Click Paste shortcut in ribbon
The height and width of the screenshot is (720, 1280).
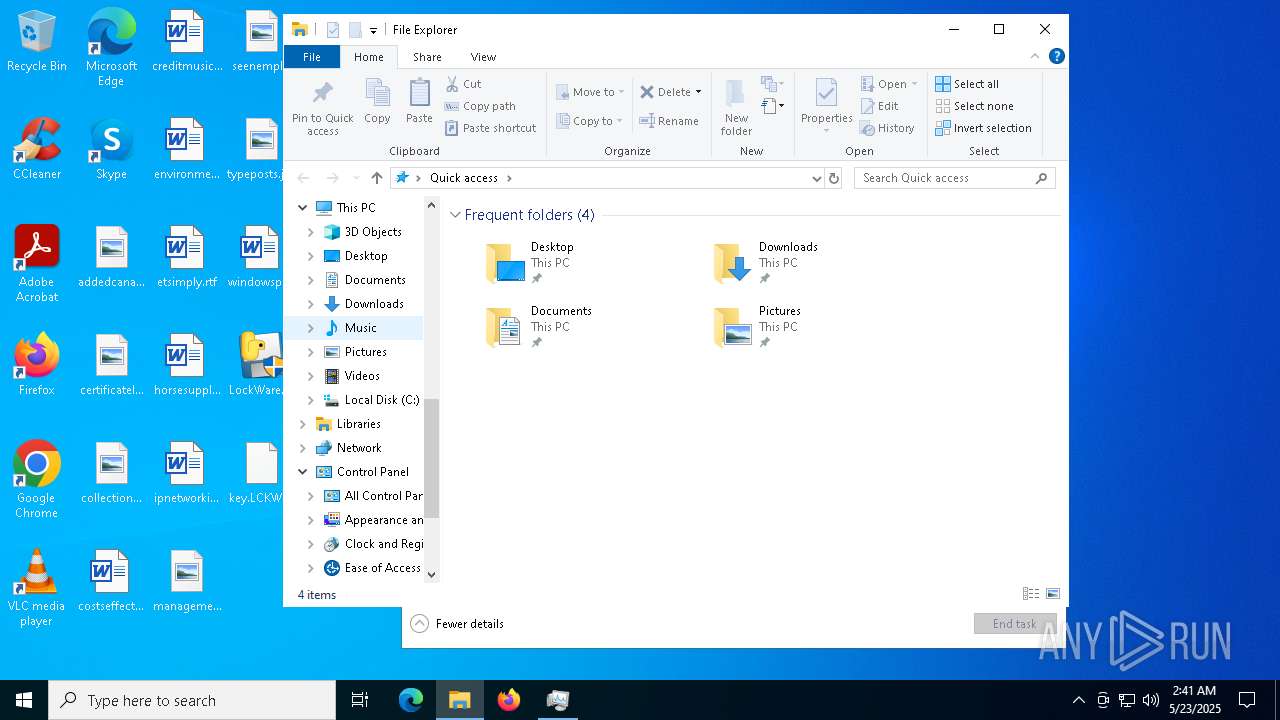coord(490,128)
